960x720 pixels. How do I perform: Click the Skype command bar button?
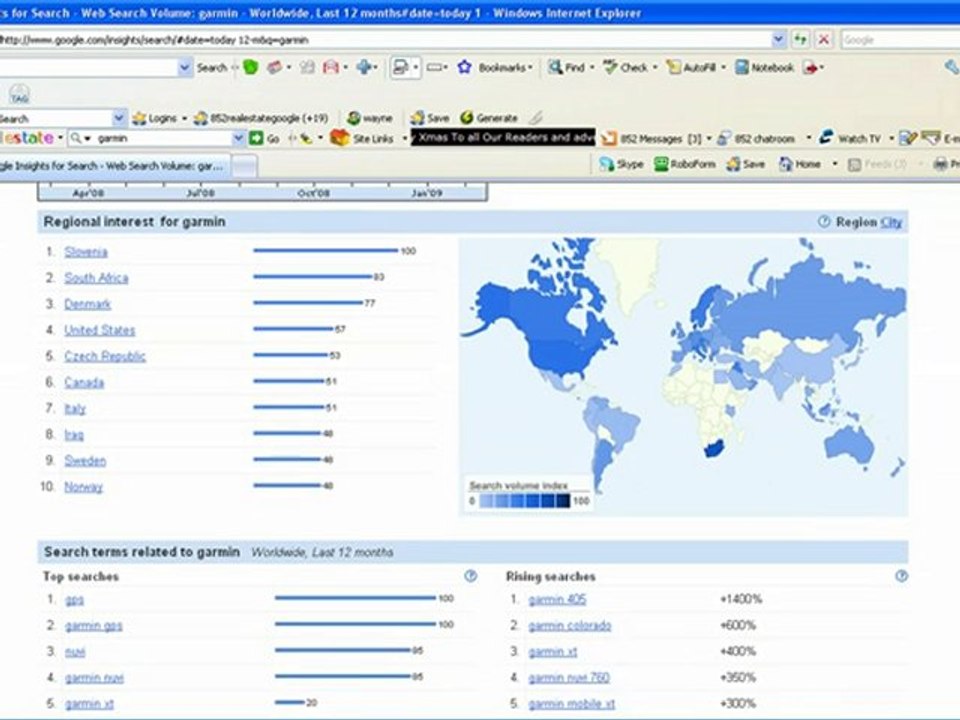[x=621, y=164]
